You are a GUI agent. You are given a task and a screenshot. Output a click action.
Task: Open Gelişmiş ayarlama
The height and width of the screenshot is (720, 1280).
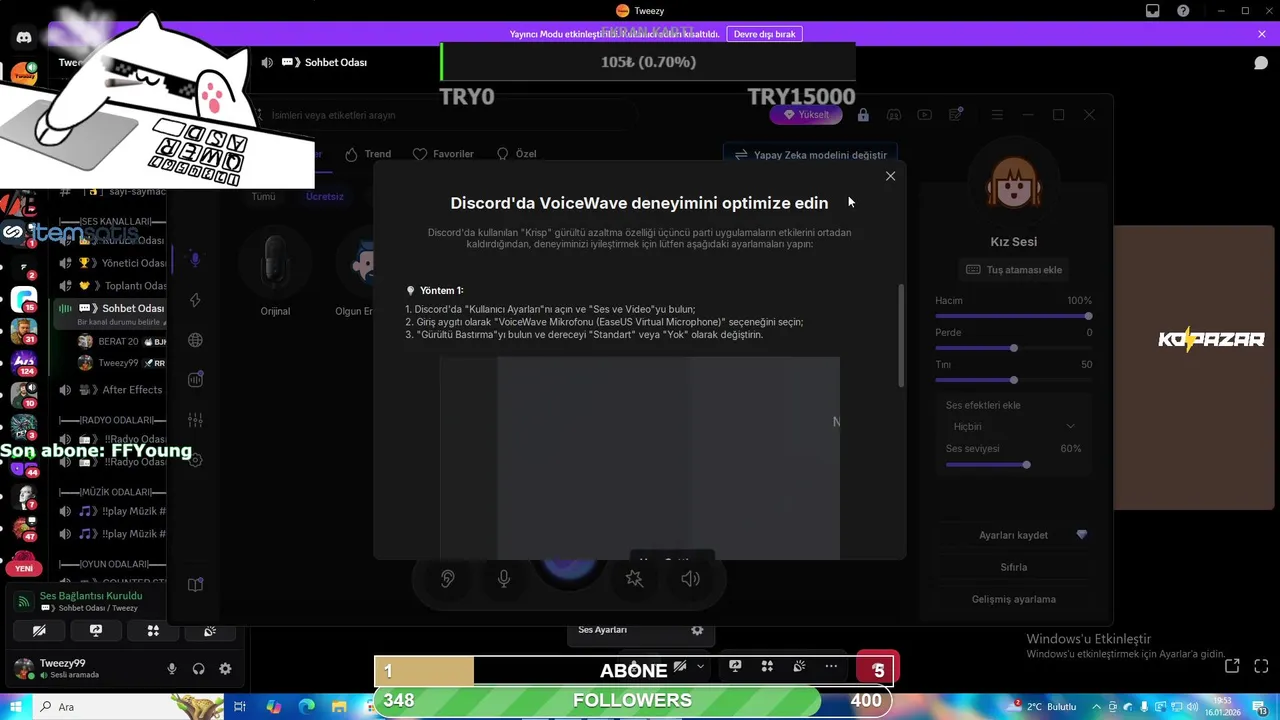click(1014, 599)
